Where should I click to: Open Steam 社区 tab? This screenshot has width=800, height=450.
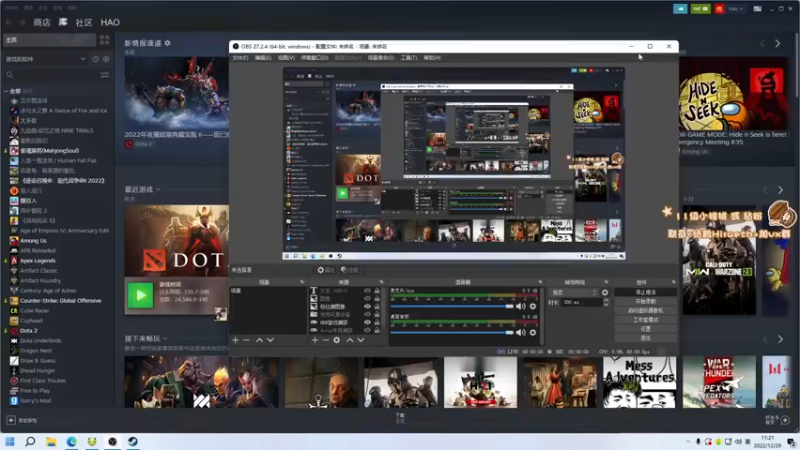(84, 22)
